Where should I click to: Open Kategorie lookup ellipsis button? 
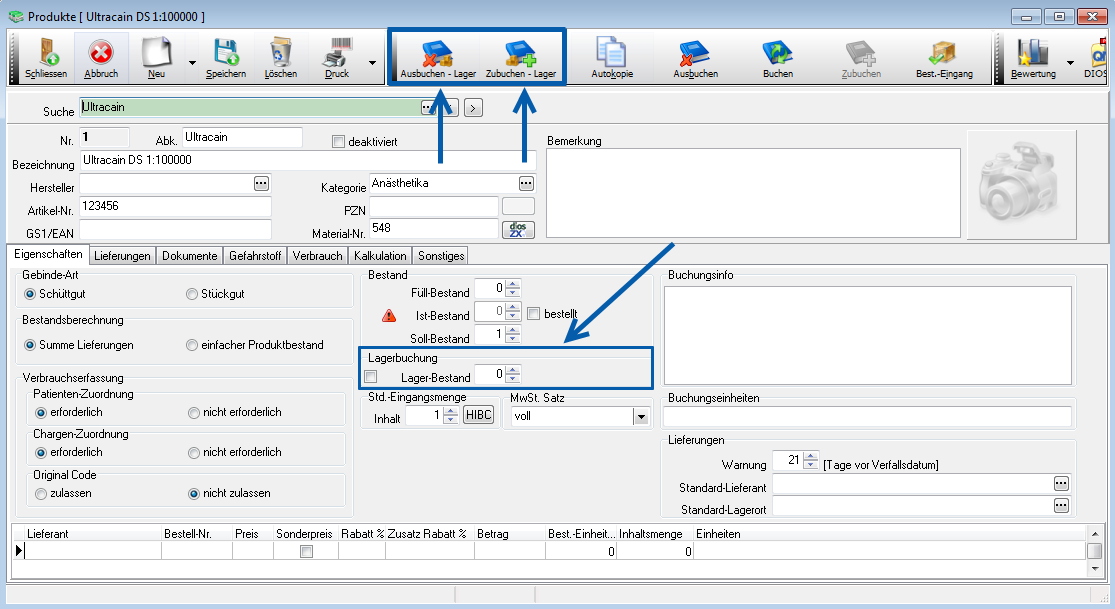(526, 184)
